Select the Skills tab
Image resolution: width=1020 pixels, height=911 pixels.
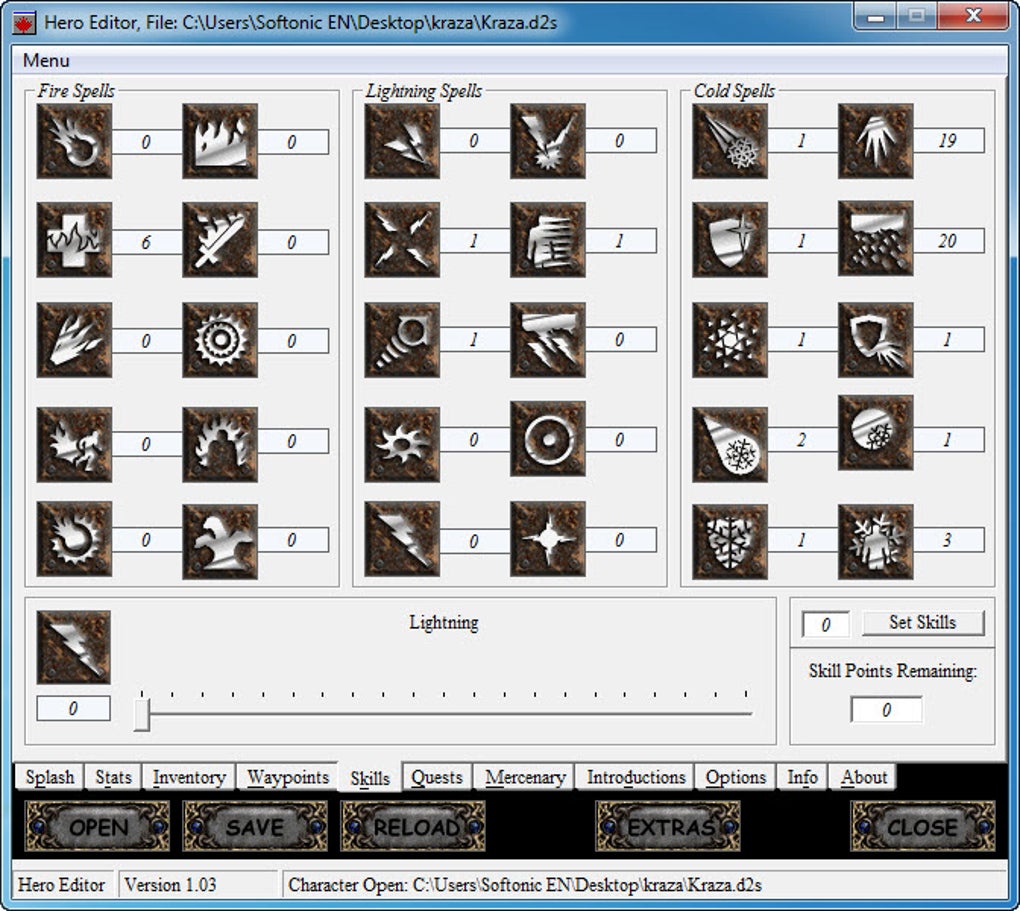pos(370,778)
